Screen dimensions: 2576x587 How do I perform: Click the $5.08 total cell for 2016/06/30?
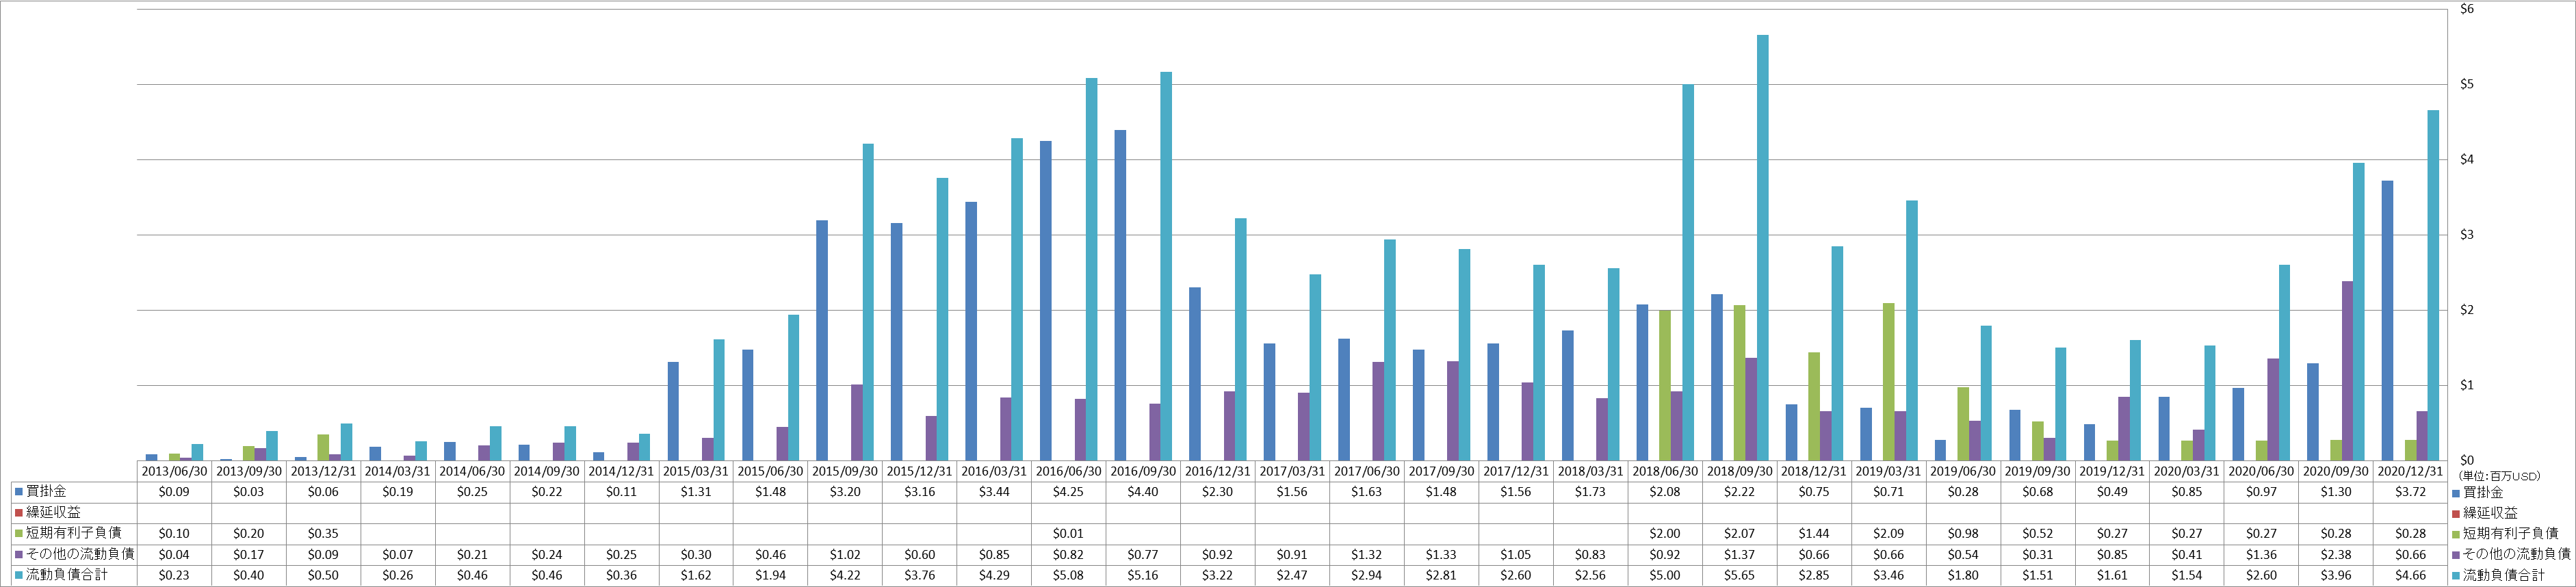tap(1068, 576)
